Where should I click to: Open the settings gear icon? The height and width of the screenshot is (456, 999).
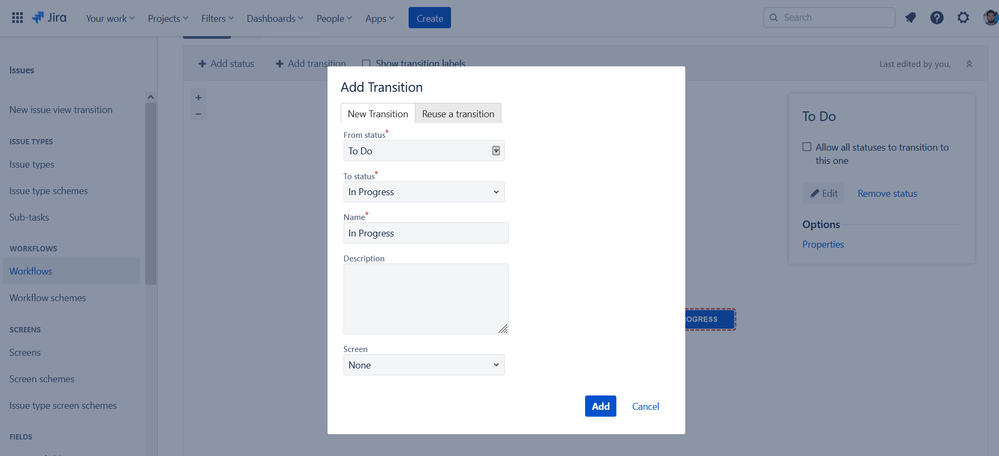pos(963,18)
